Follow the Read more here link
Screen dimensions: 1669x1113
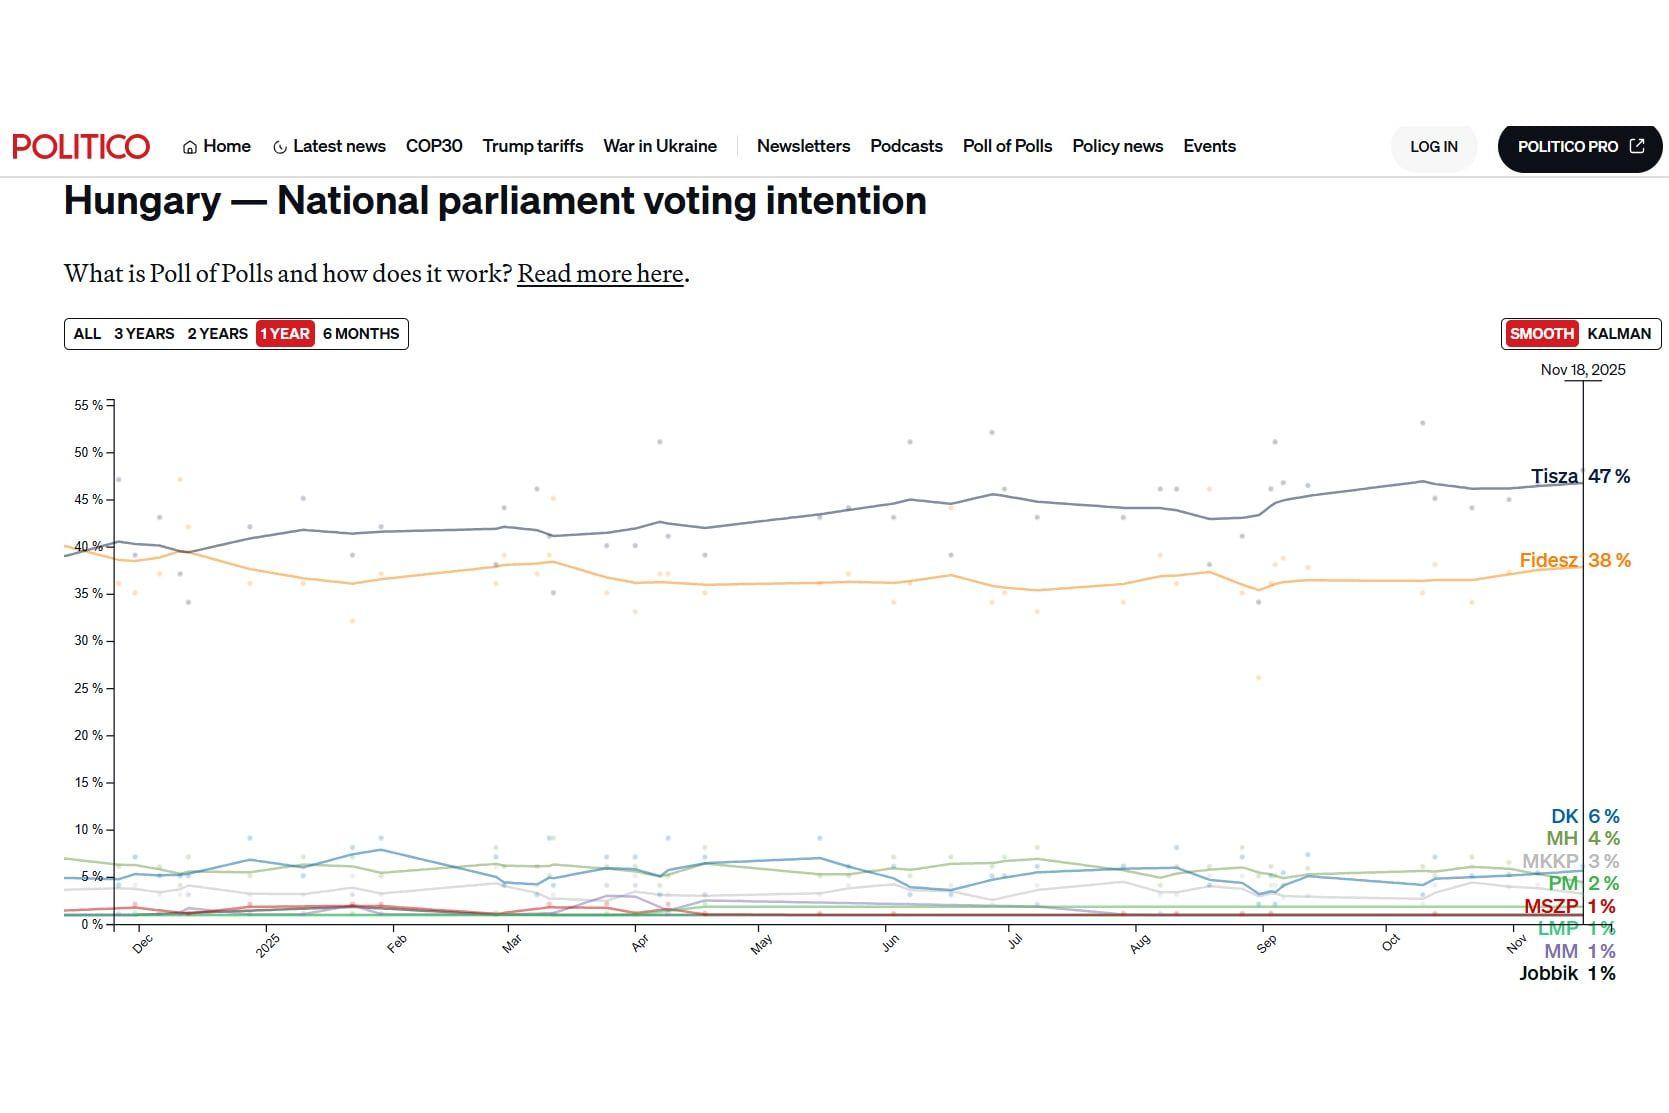(x=600, y=274)
